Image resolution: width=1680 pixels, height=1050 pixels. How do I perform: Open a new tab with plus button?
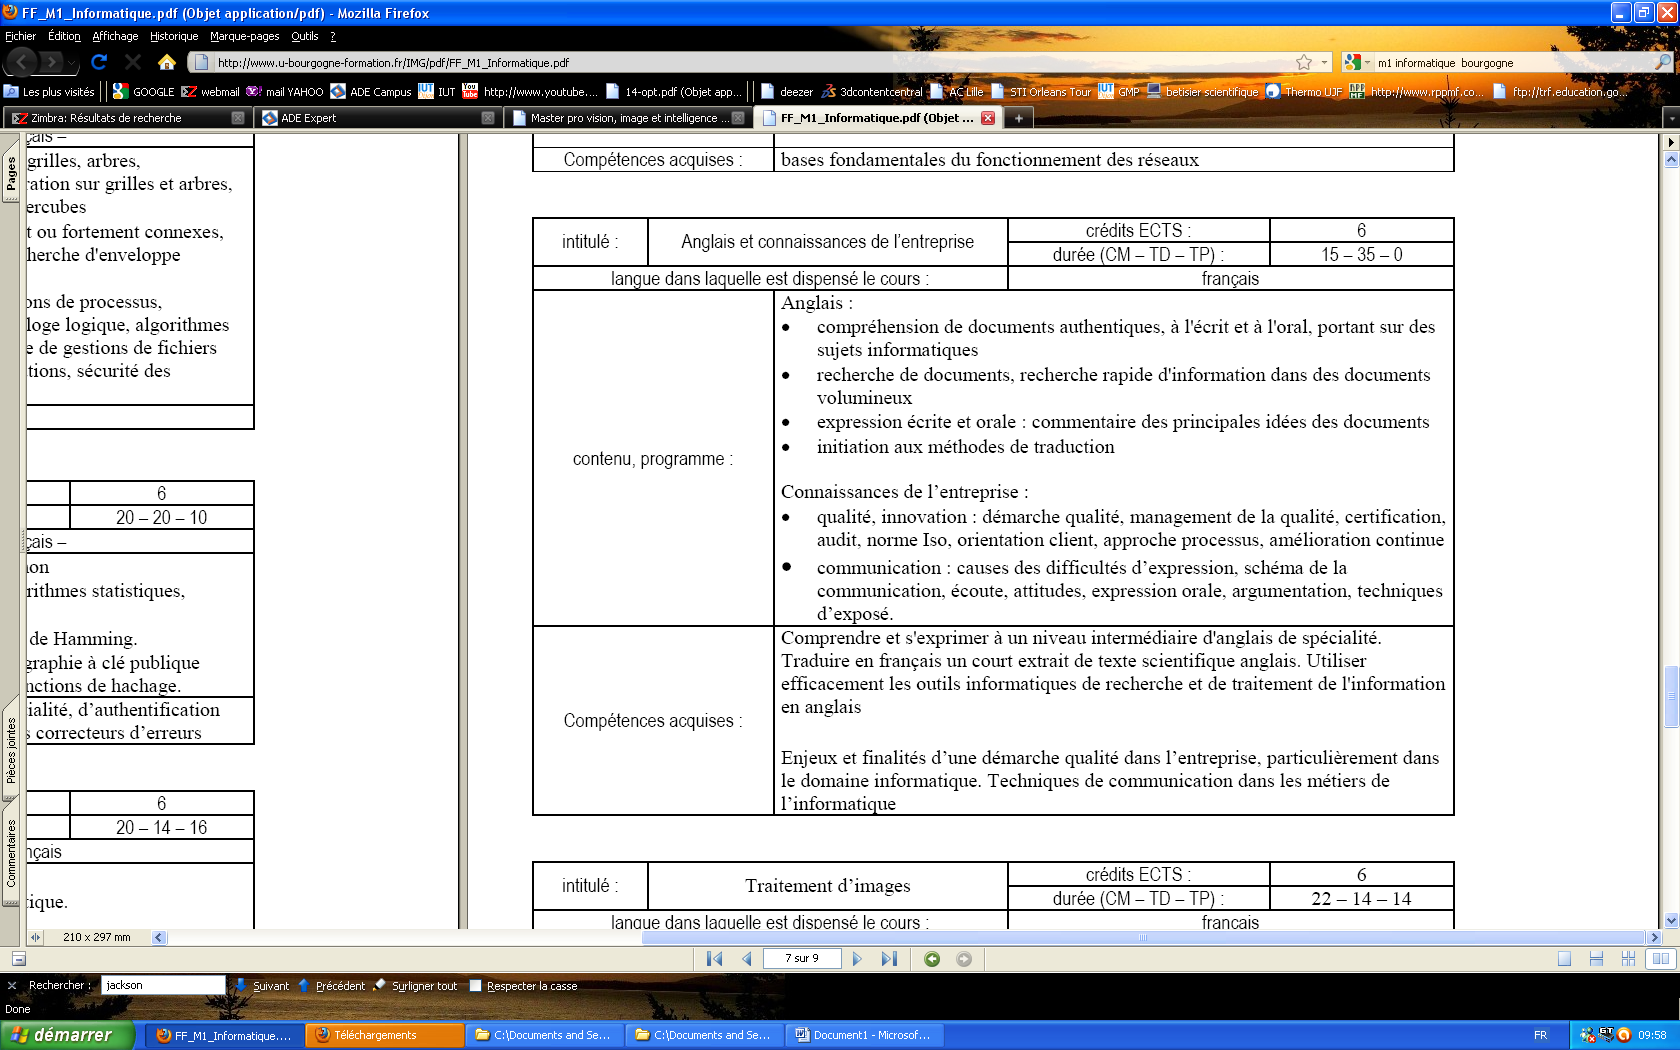[x=1018, y=118]
